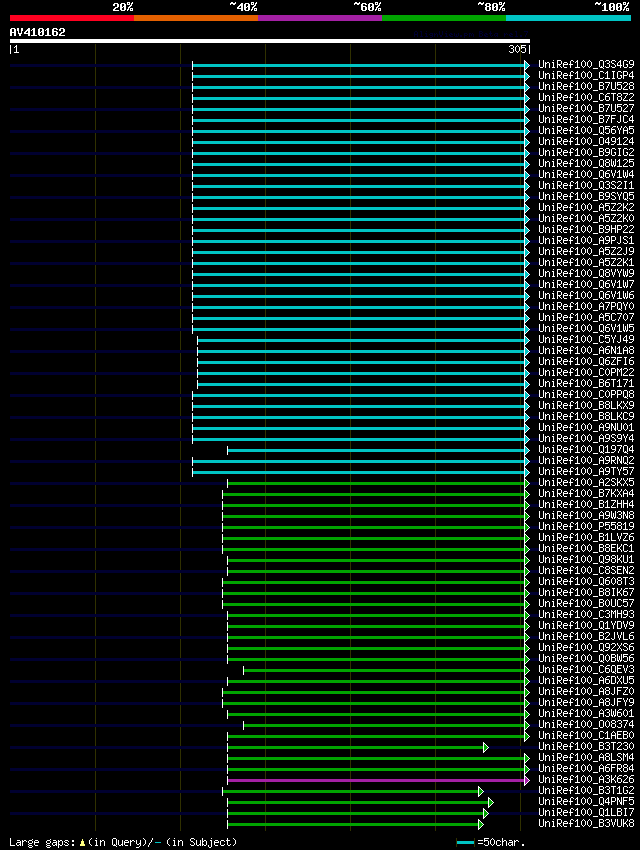Image resolution: width=640 pixels, height=850 pixels.
Task: Select UniRef100_O49124 hit name
Action: pyautogui.click(x=586, y=141)
